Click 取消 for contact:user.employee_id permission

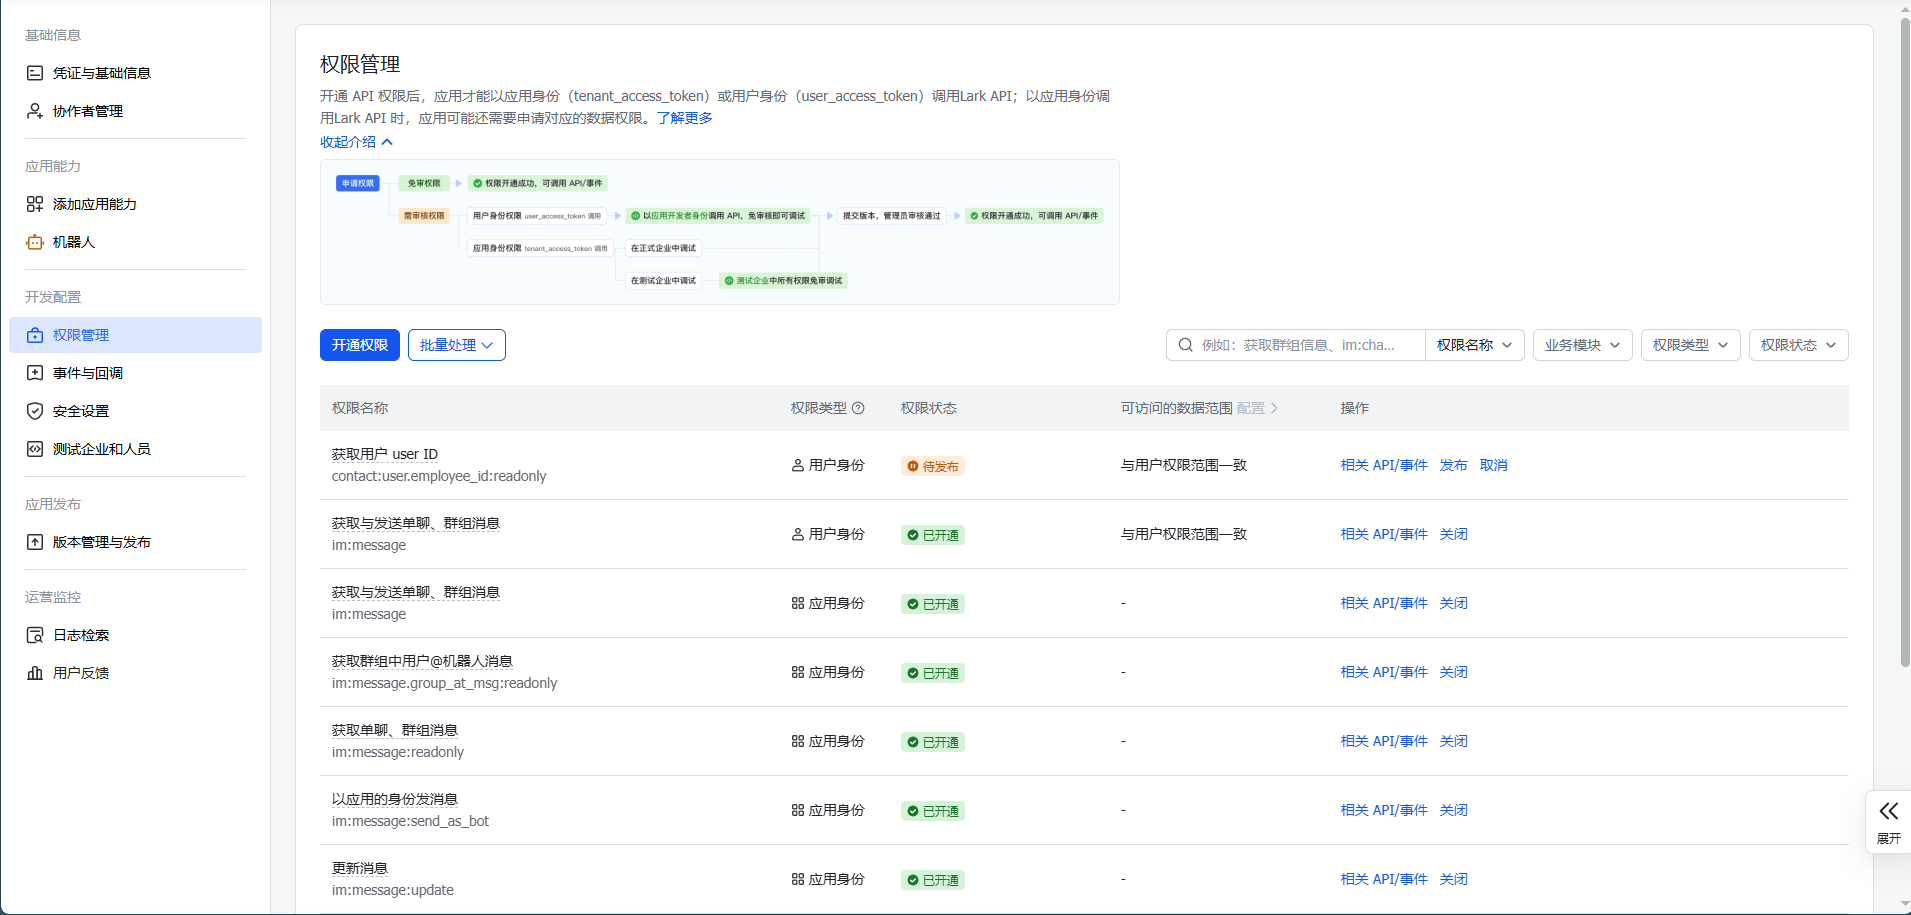point(1493,465)
